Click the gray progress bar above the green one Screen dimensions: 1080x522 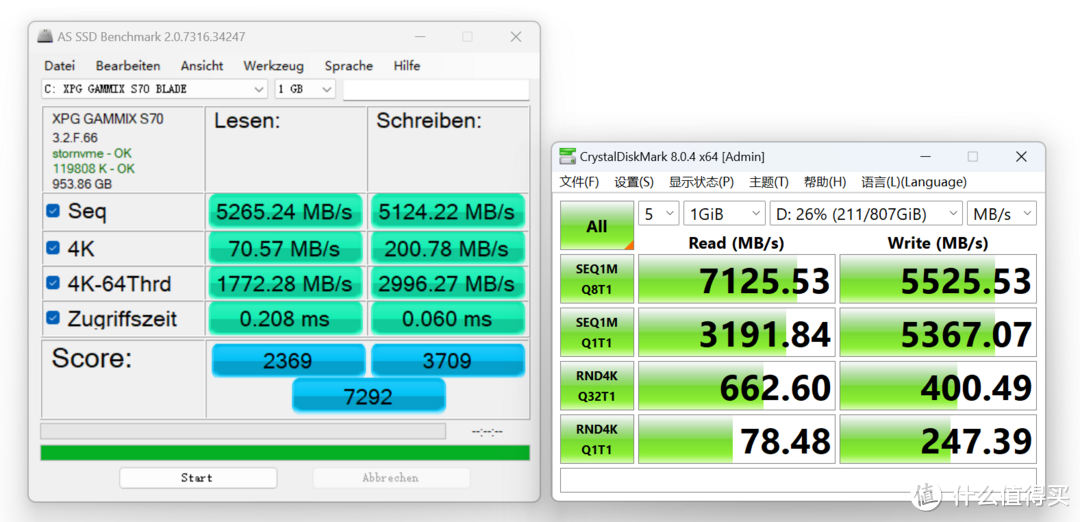click(x=243, y=431)
